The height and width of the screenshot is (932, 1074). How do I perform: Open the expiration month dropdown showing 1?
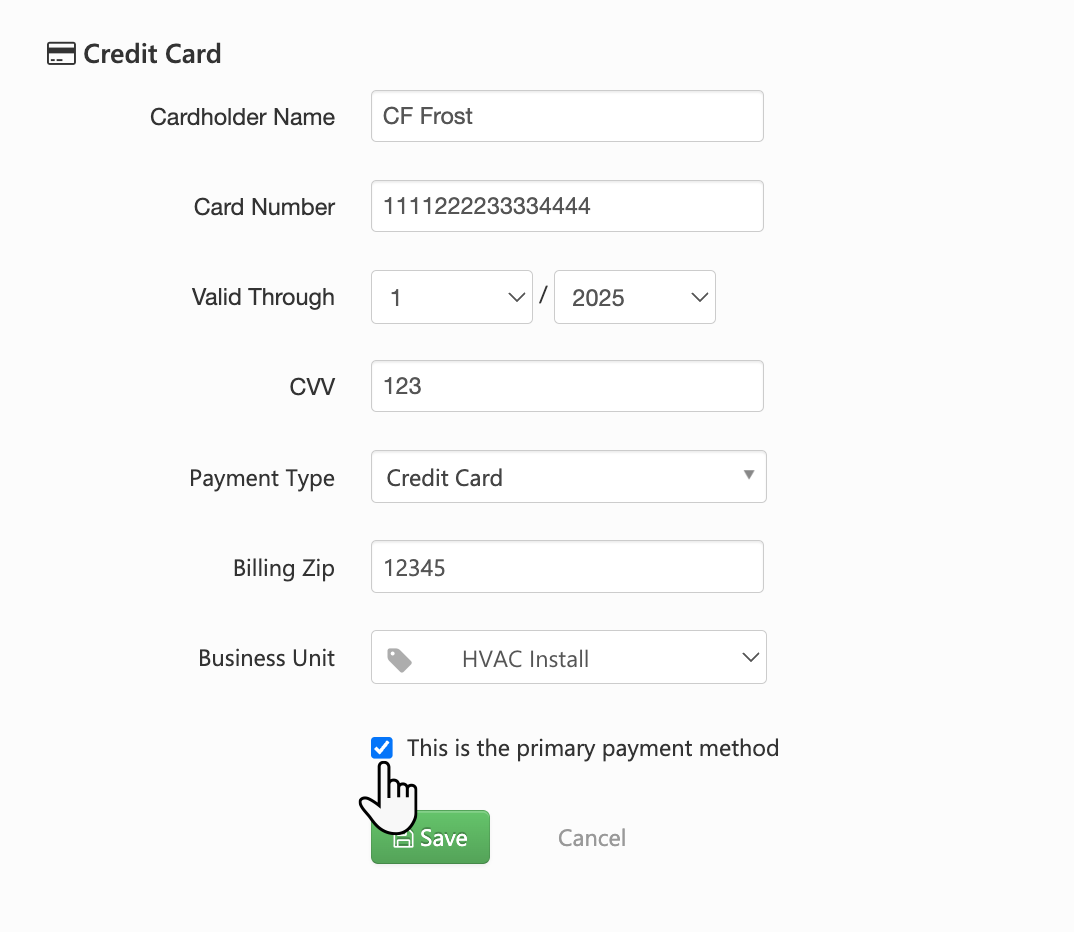click(451, 297)
